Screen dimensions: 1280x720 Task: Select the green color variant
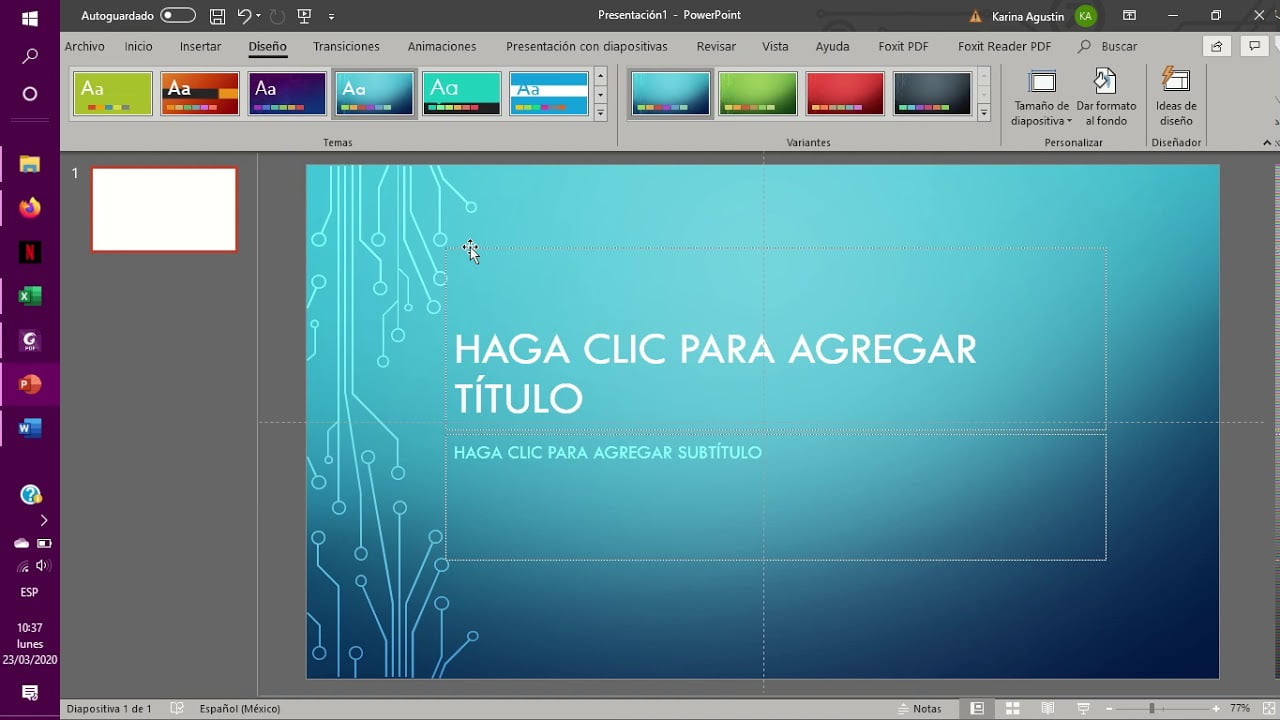click(x=758, y=94)
